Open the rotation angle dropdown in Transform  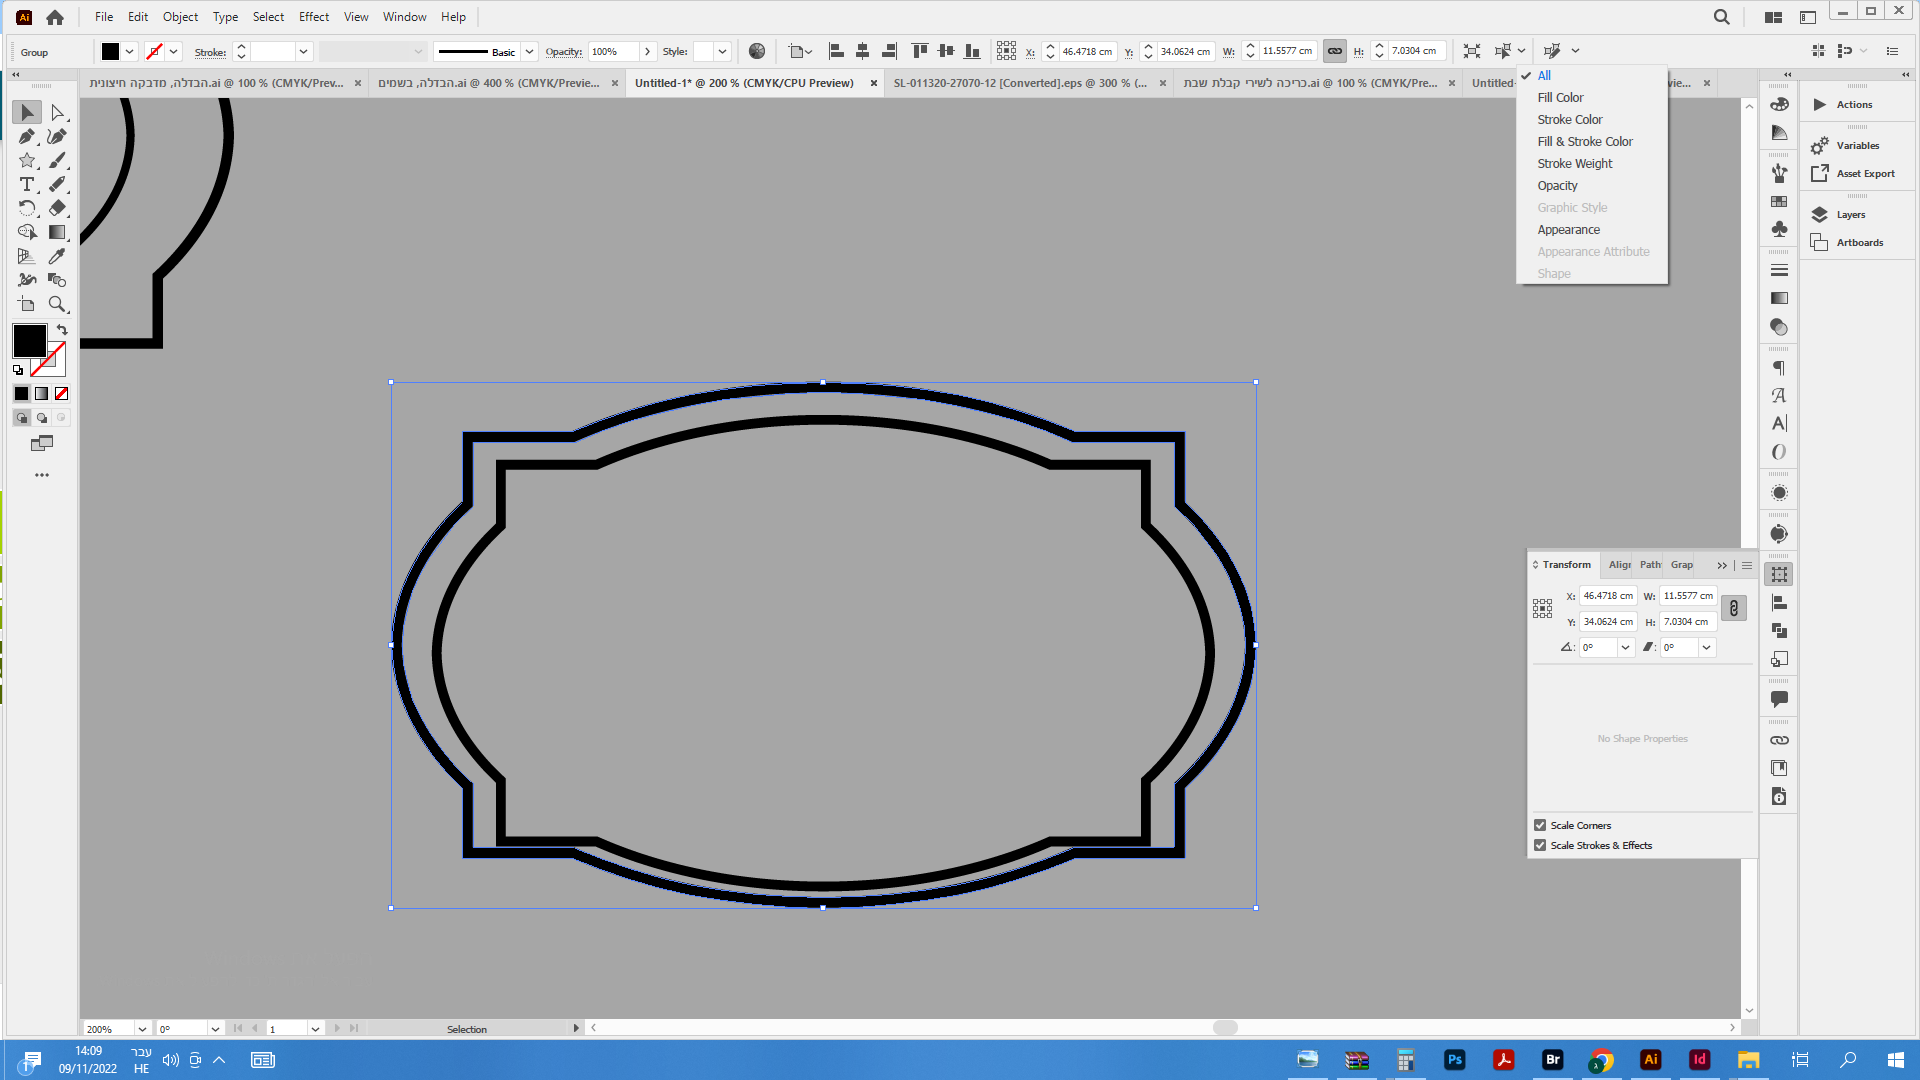[1625, 647]
